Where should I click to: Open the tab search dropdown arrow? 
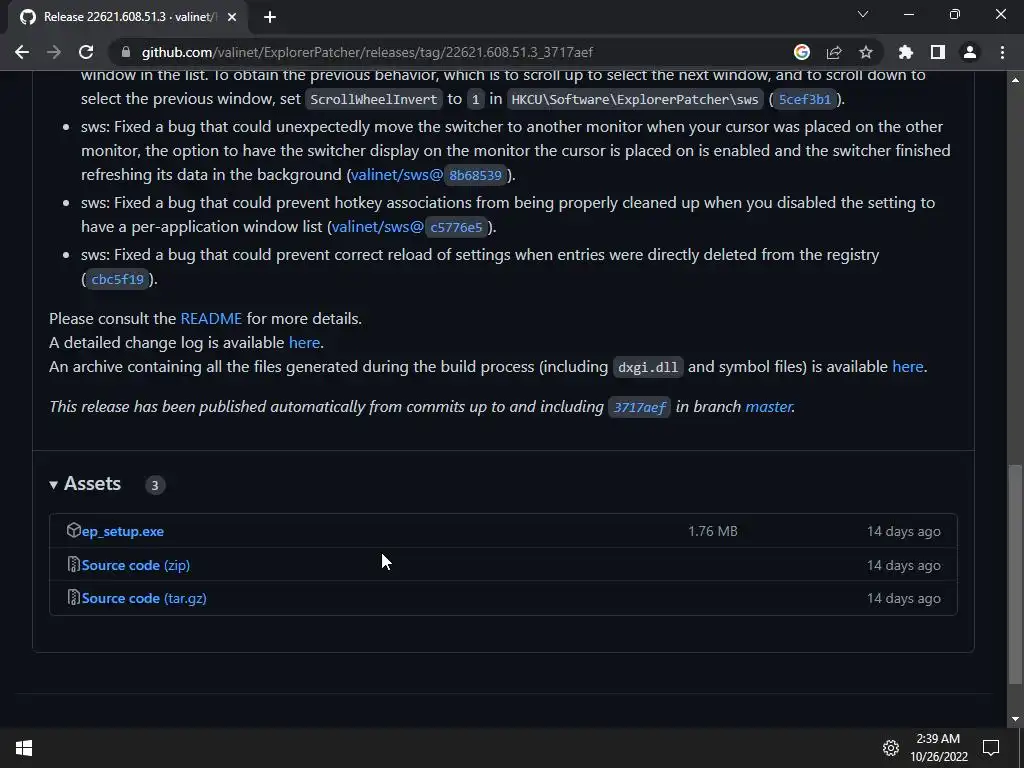(x=863, y=14)
